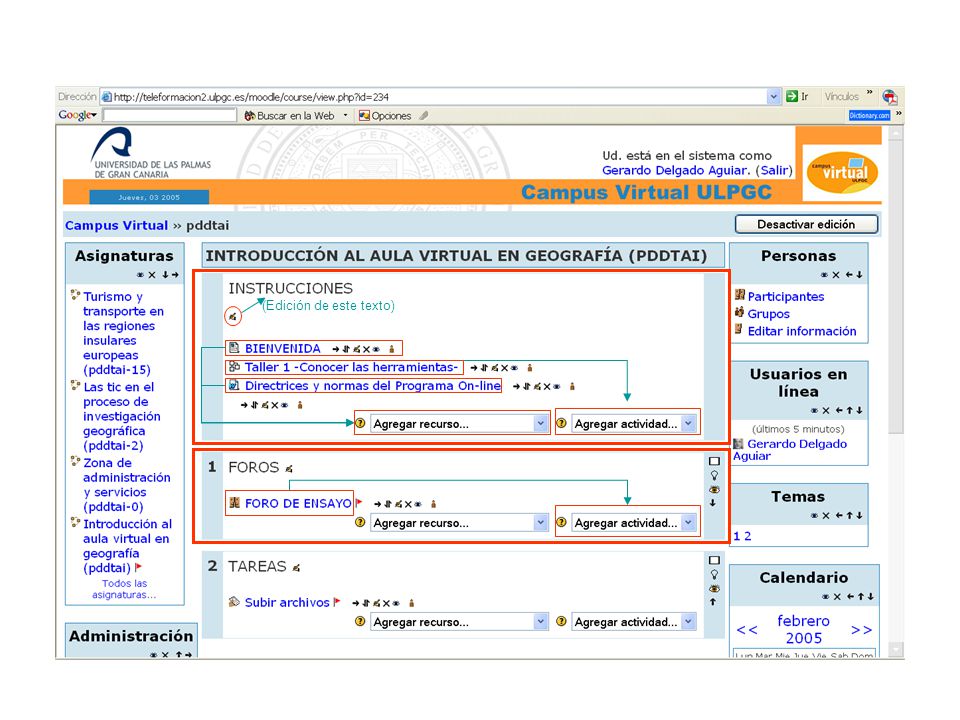Click help icon beside TAREAS Agregar recurso
The image size is (960, 720).
[360, 621]
